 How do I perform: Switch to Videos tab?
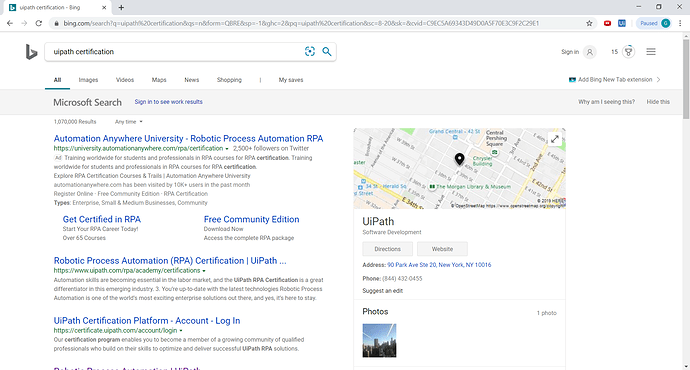tap(125, 80)
